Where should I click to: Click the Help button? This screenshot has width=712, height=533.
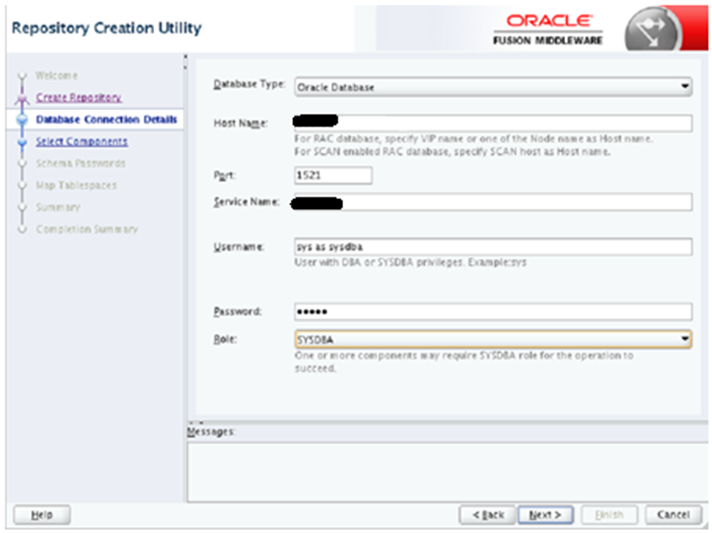pyautogui.click(x=42, y=515)
